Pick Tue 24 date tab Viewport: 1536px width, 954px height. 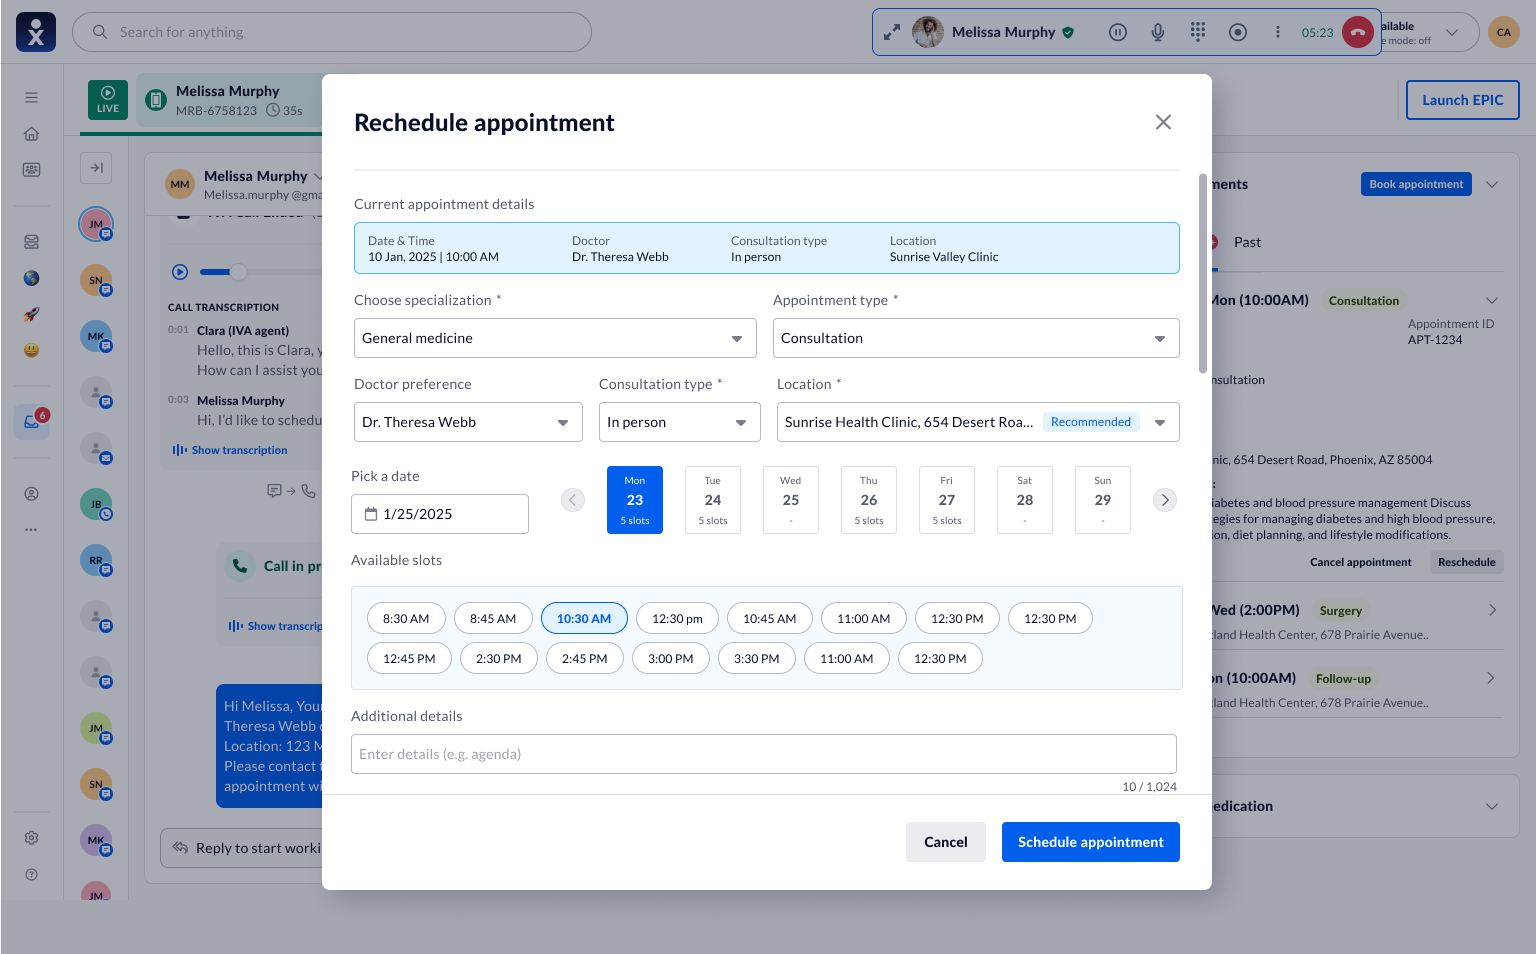[713, 500]
